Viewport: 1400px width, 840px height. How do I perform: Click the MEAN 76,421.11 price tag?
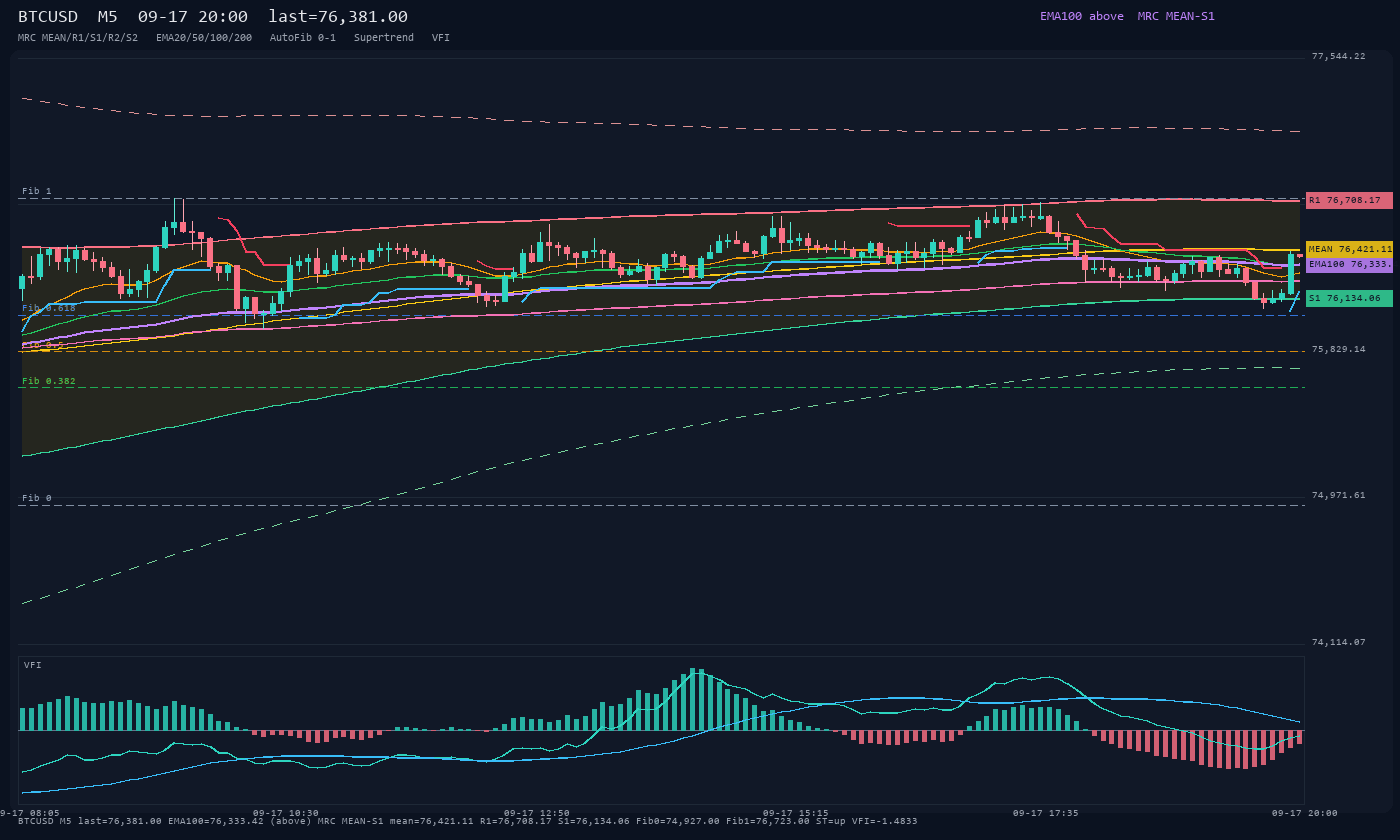(1349, 249)
